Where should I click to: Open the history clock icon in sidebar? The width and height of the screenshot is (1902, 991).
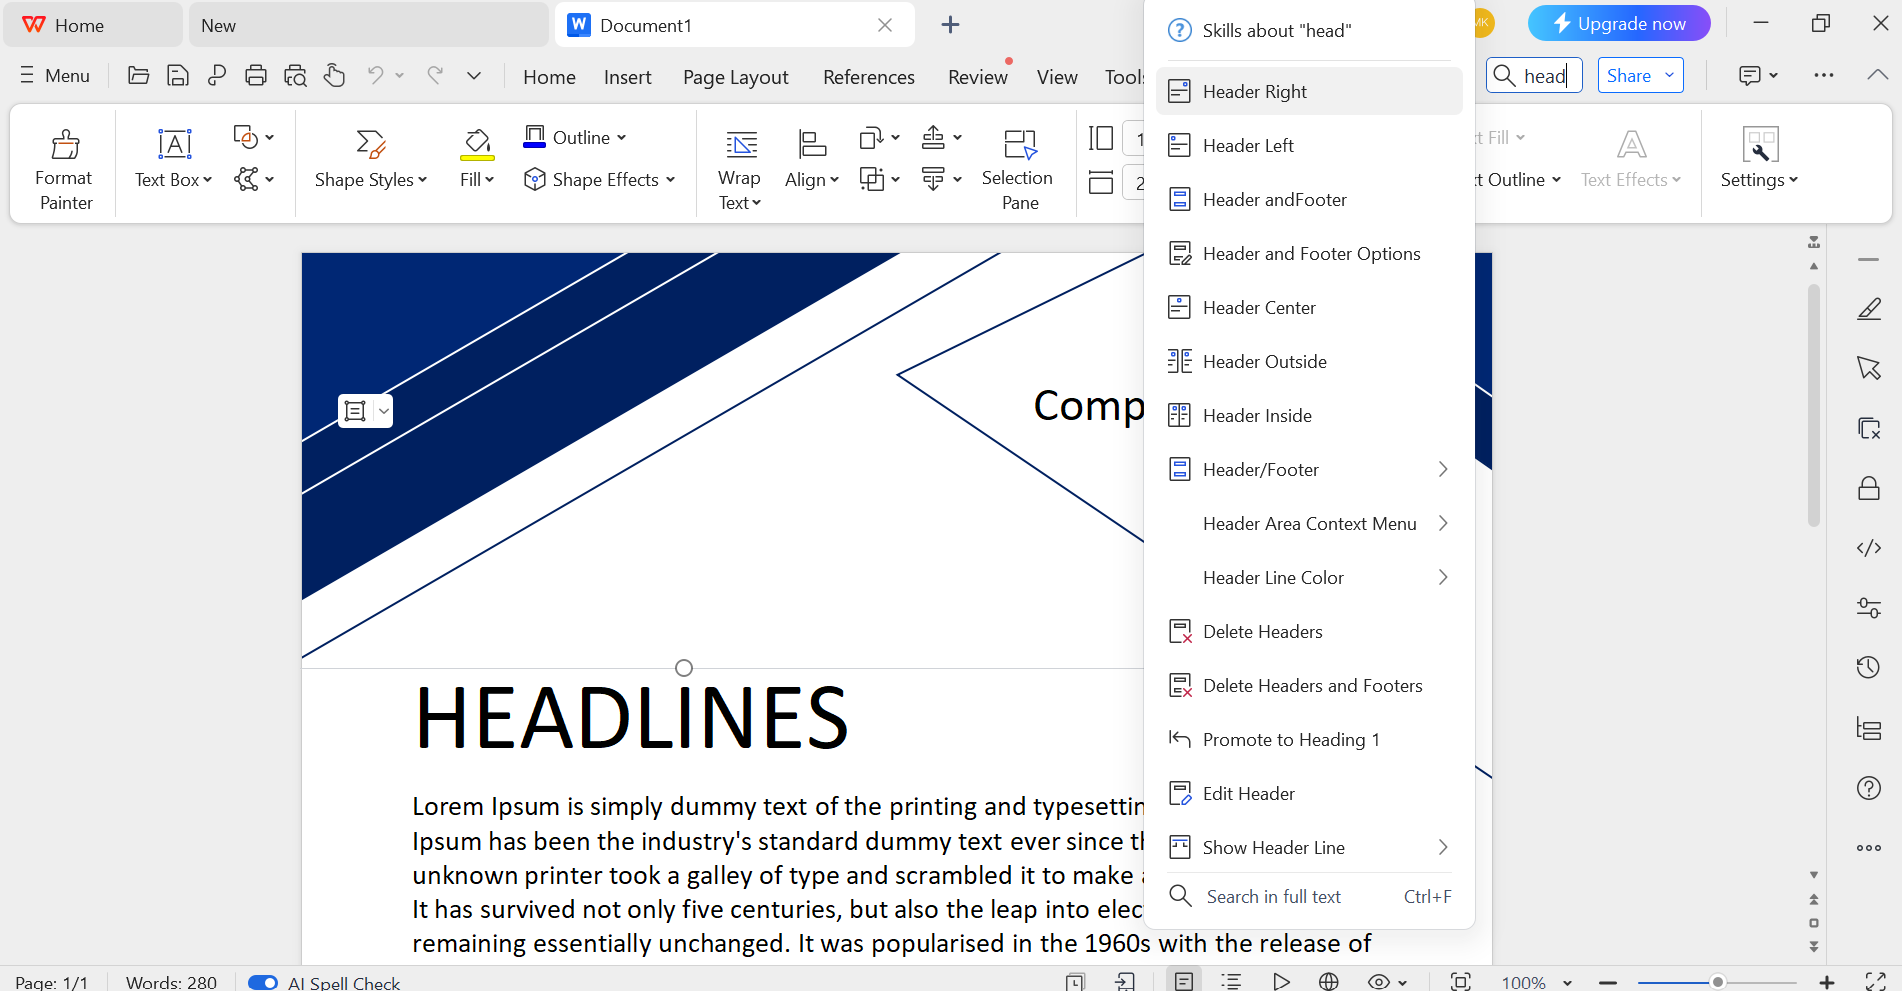pos(1868,667)
